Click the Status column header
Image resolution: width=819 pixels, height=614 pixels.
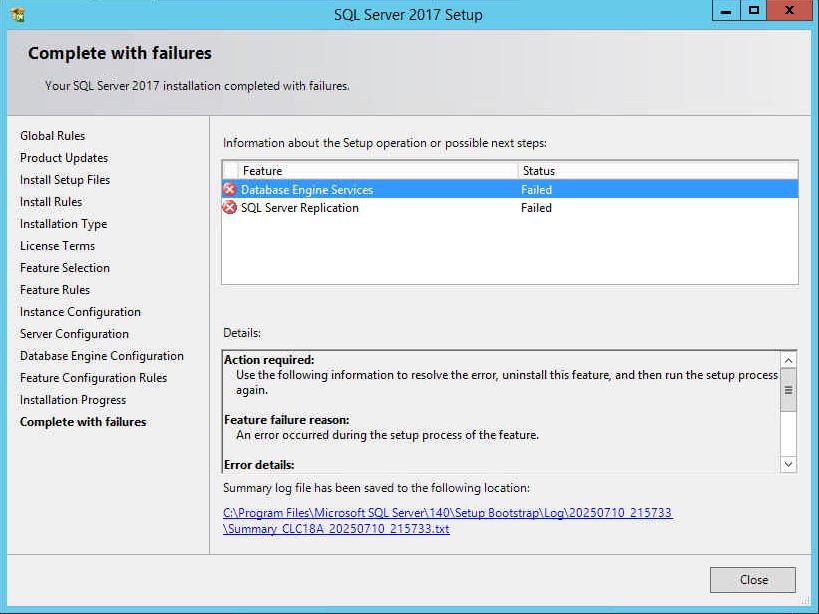coord(658,171)
